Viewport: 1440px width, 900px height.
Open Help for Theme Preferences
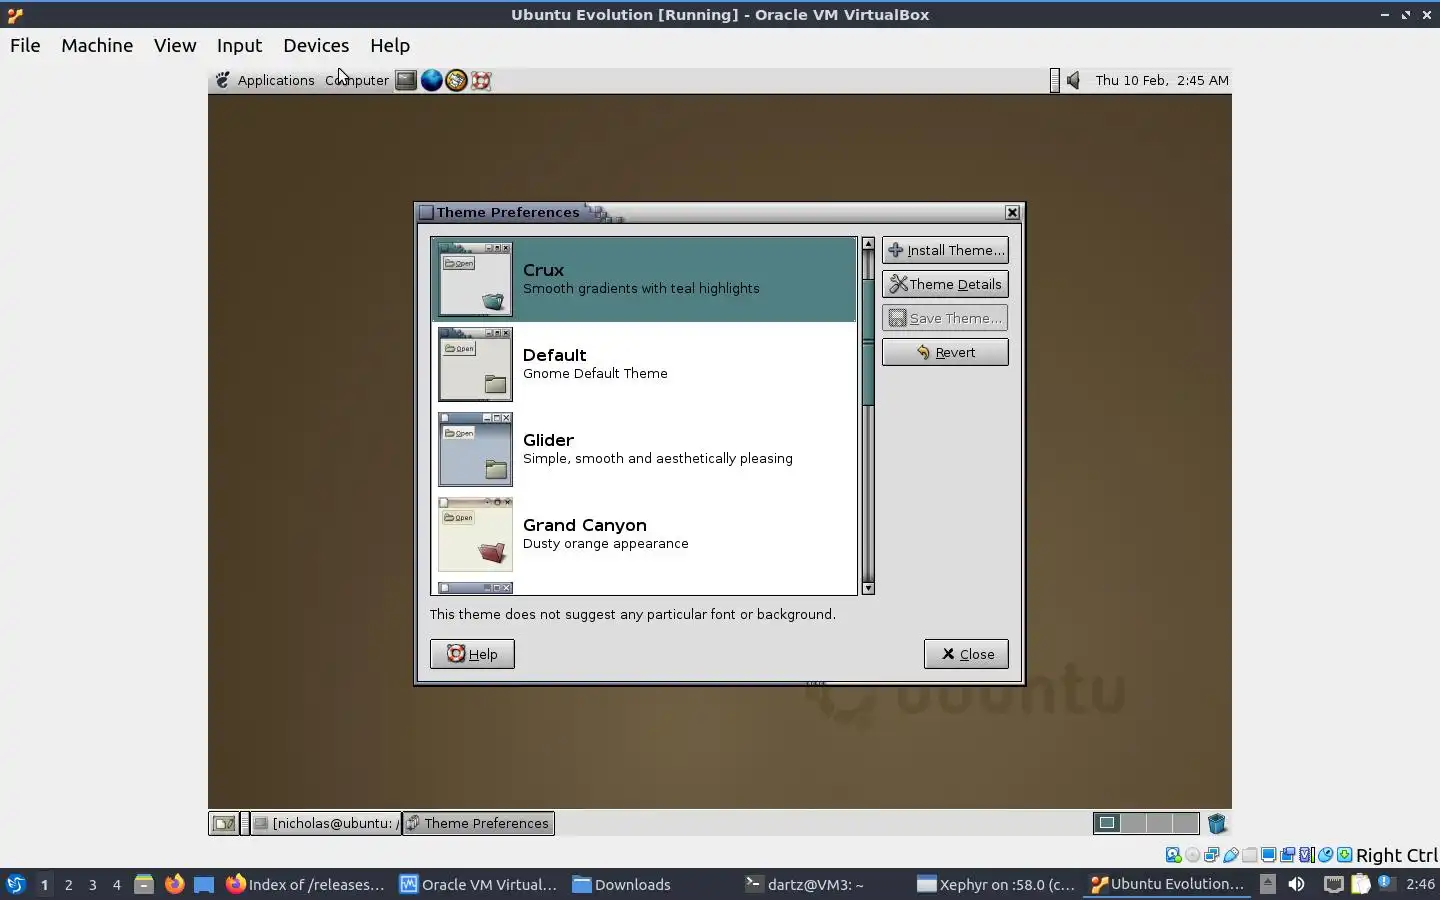coord(472,654)
